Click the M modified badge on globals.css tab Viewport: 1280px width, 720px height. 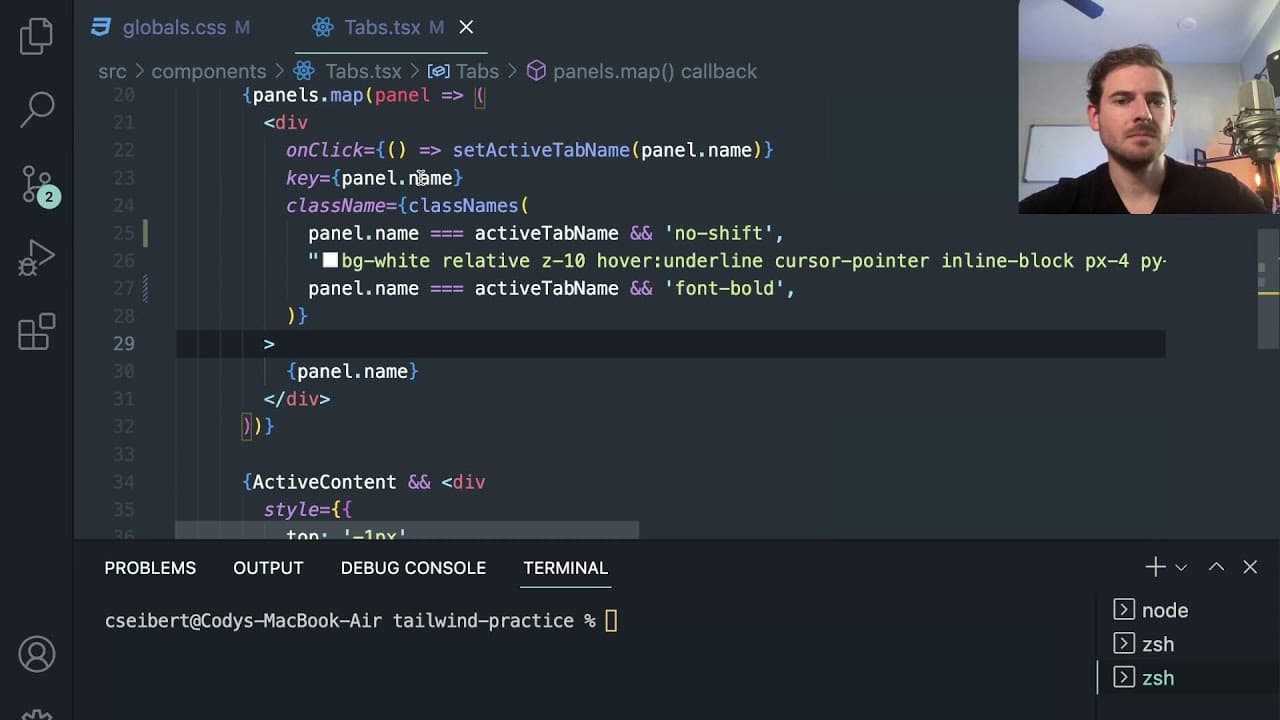pos(242,27)
